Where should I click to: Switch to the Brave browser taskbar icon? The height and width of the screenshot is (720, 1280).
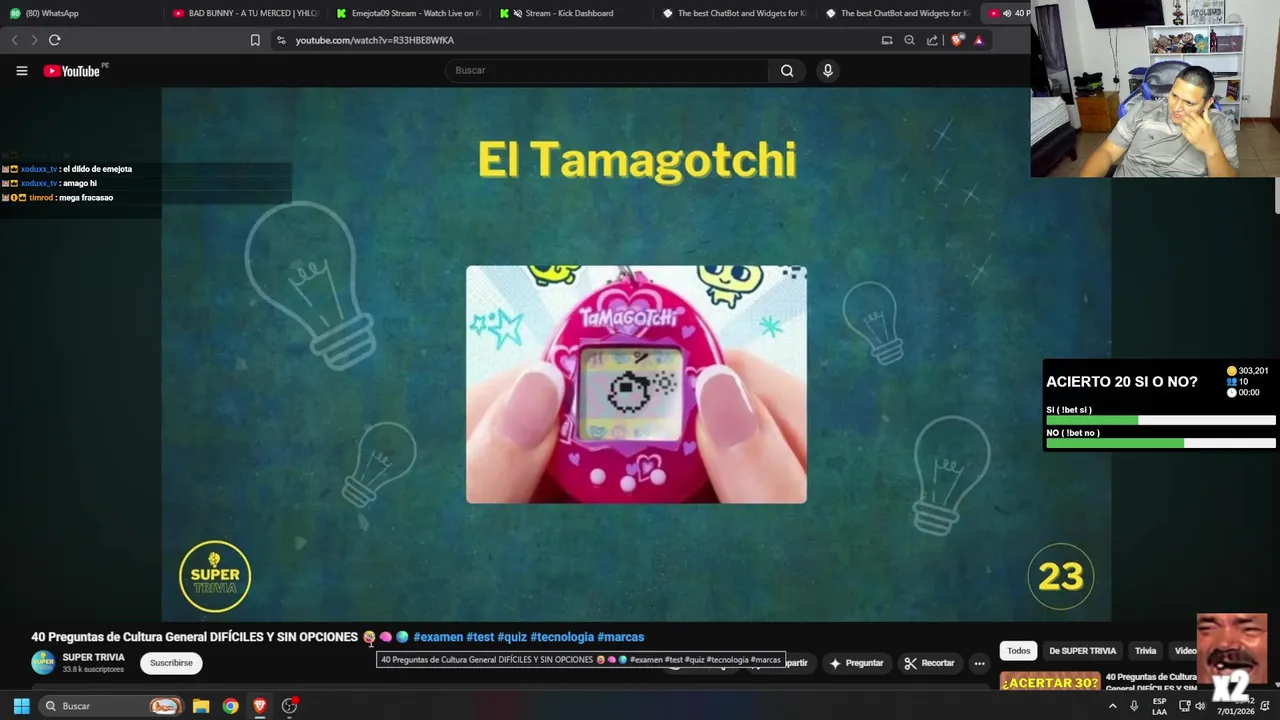260,706
